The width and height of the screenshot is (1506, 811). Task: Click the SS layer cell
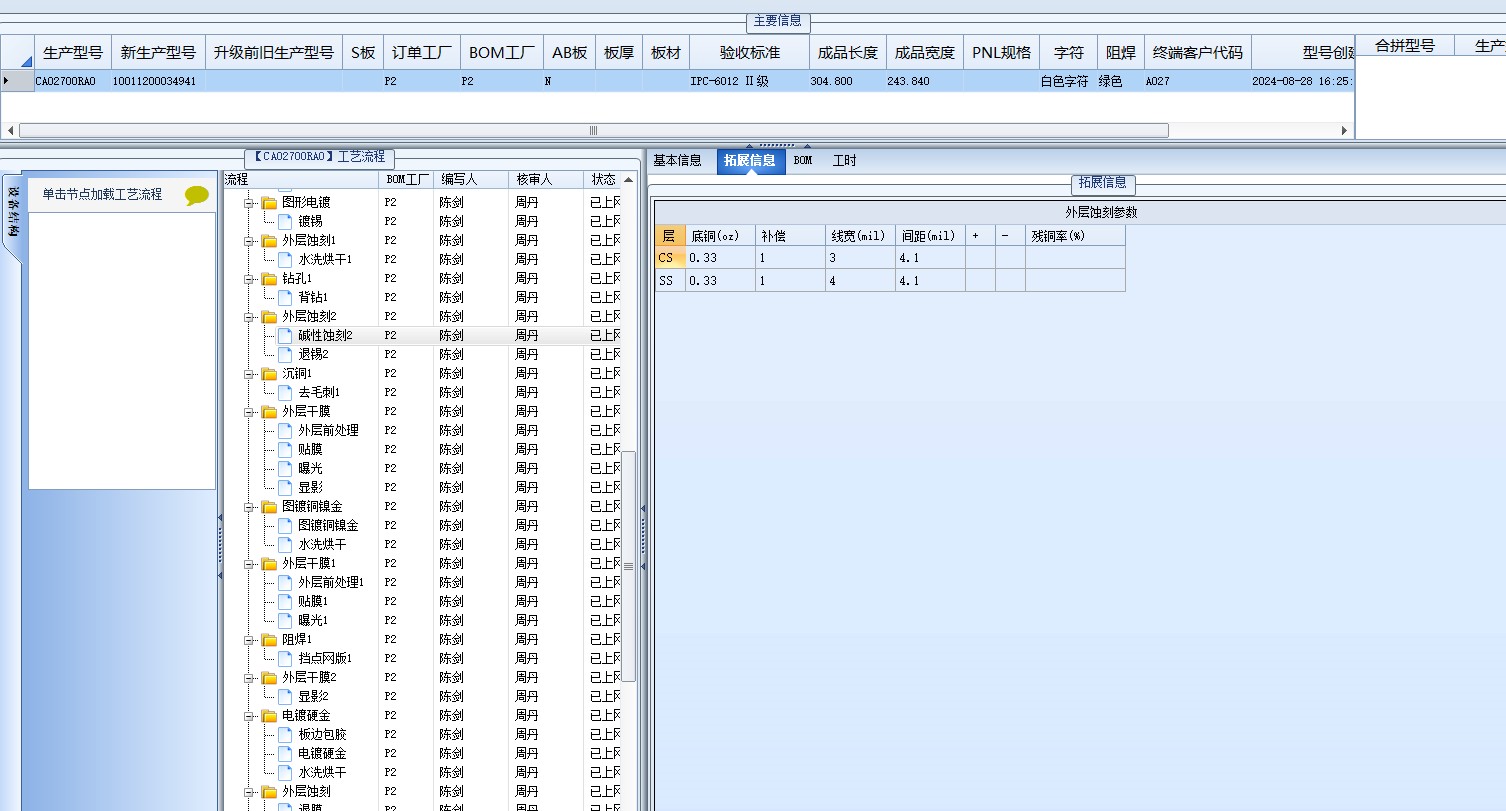click(670, 281)
